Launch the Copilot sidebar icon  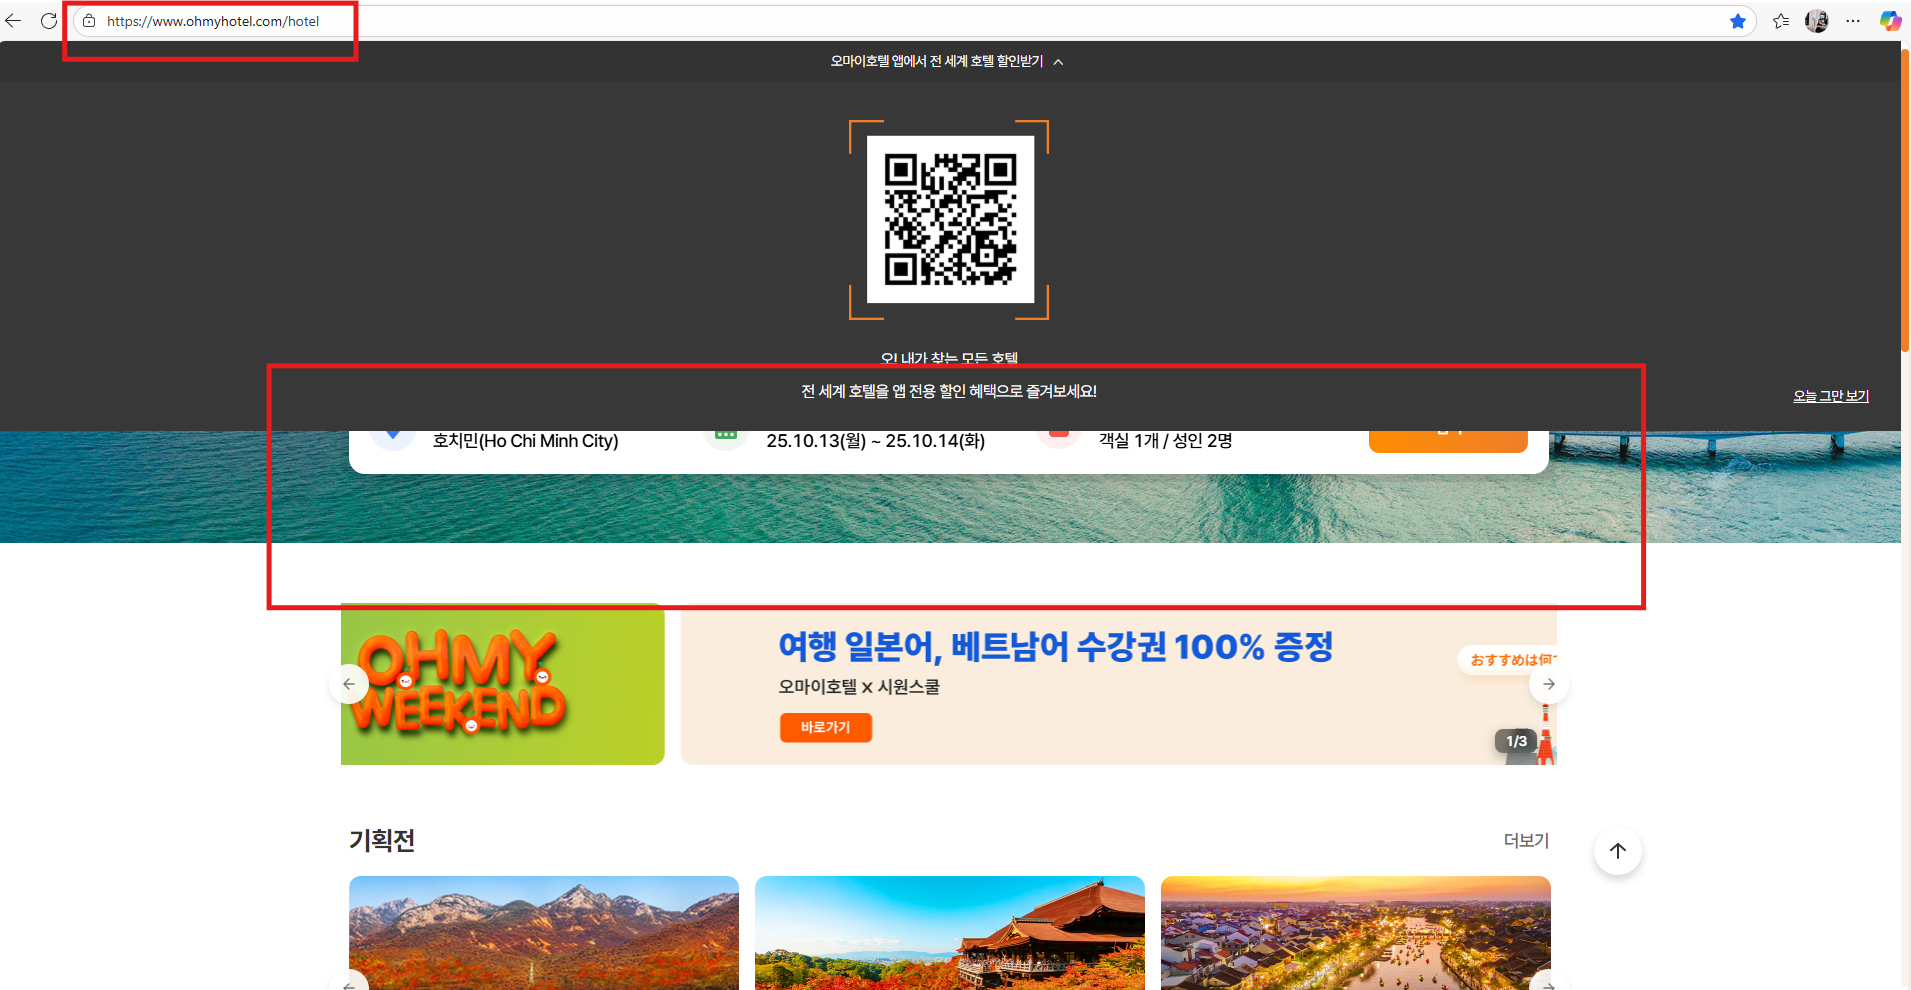[x=1889, y=21]
